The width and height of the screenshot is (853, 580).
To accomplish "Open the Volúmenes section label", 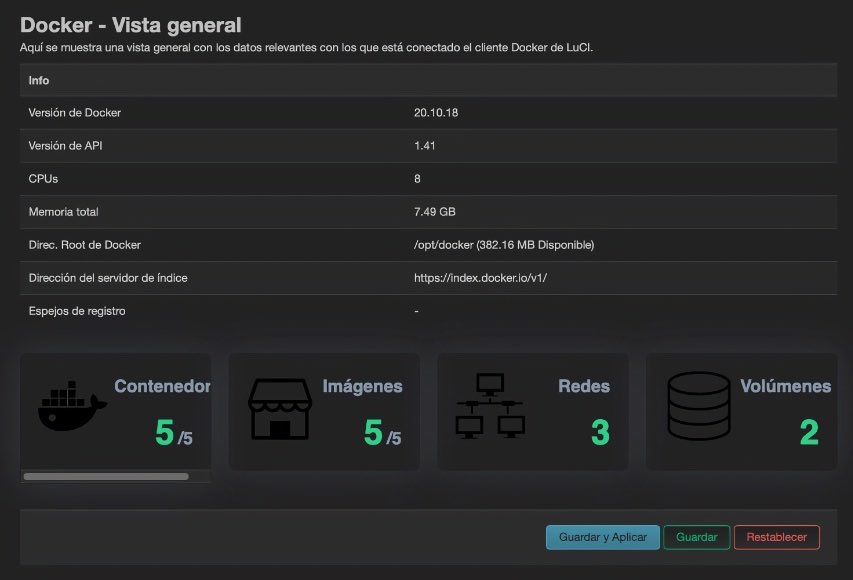I will [786, 386].
